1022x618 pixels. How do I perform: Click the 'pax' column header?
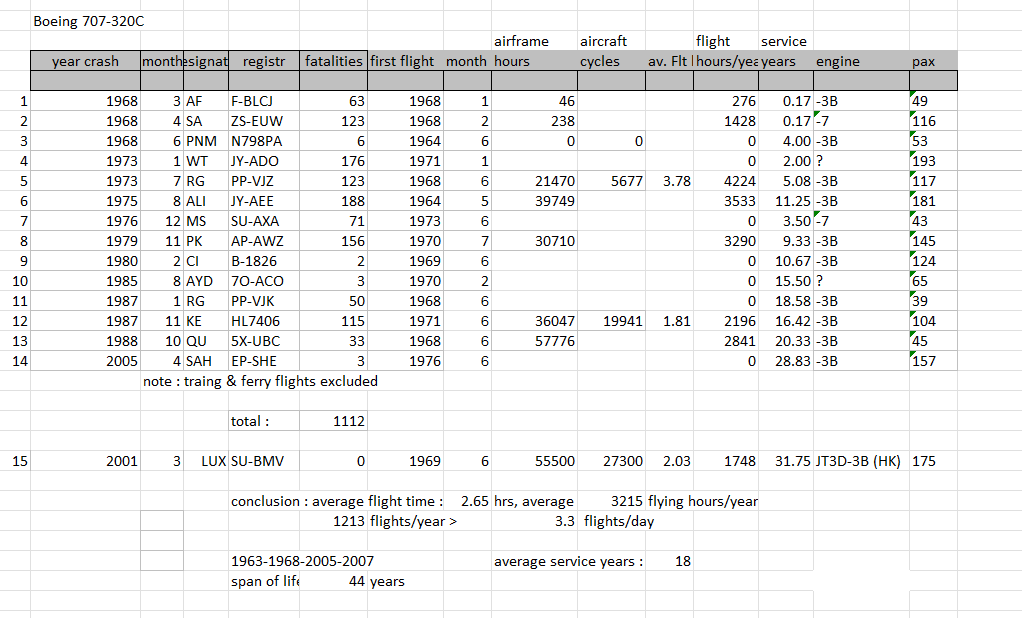coord(933,61)
